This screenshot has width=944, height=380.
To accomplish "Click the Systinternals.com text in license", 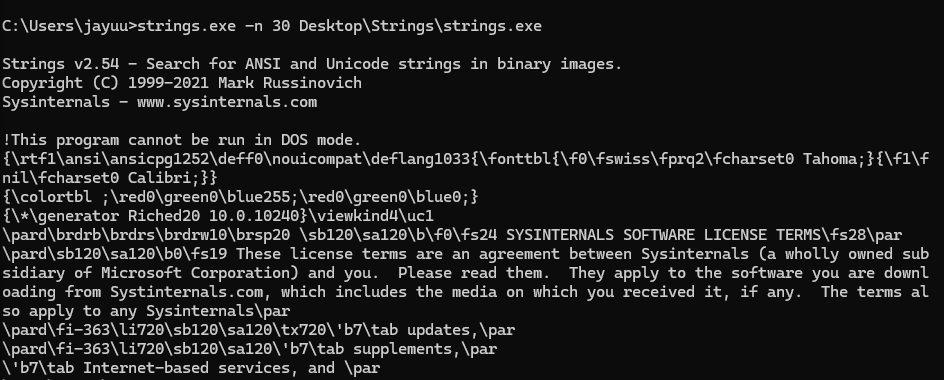I will (x=187, y=291).
